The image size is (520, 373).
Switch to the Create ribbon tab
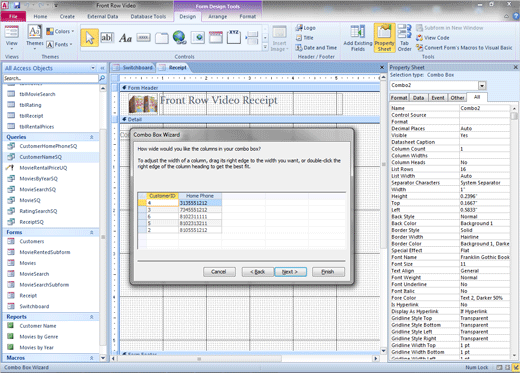point(67,16)
